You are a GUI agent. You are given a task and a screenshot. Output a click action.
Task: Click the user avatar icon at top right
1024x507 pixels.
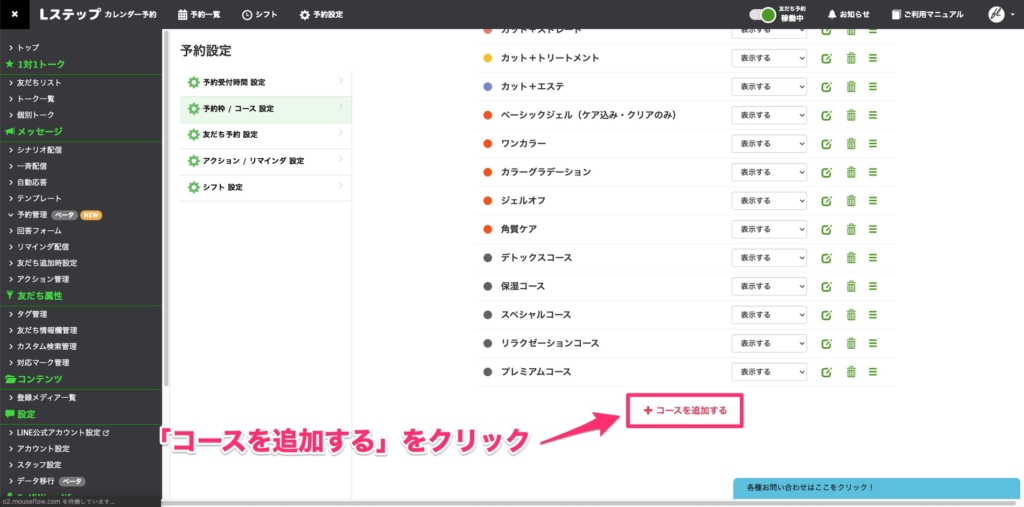(996, 15)
